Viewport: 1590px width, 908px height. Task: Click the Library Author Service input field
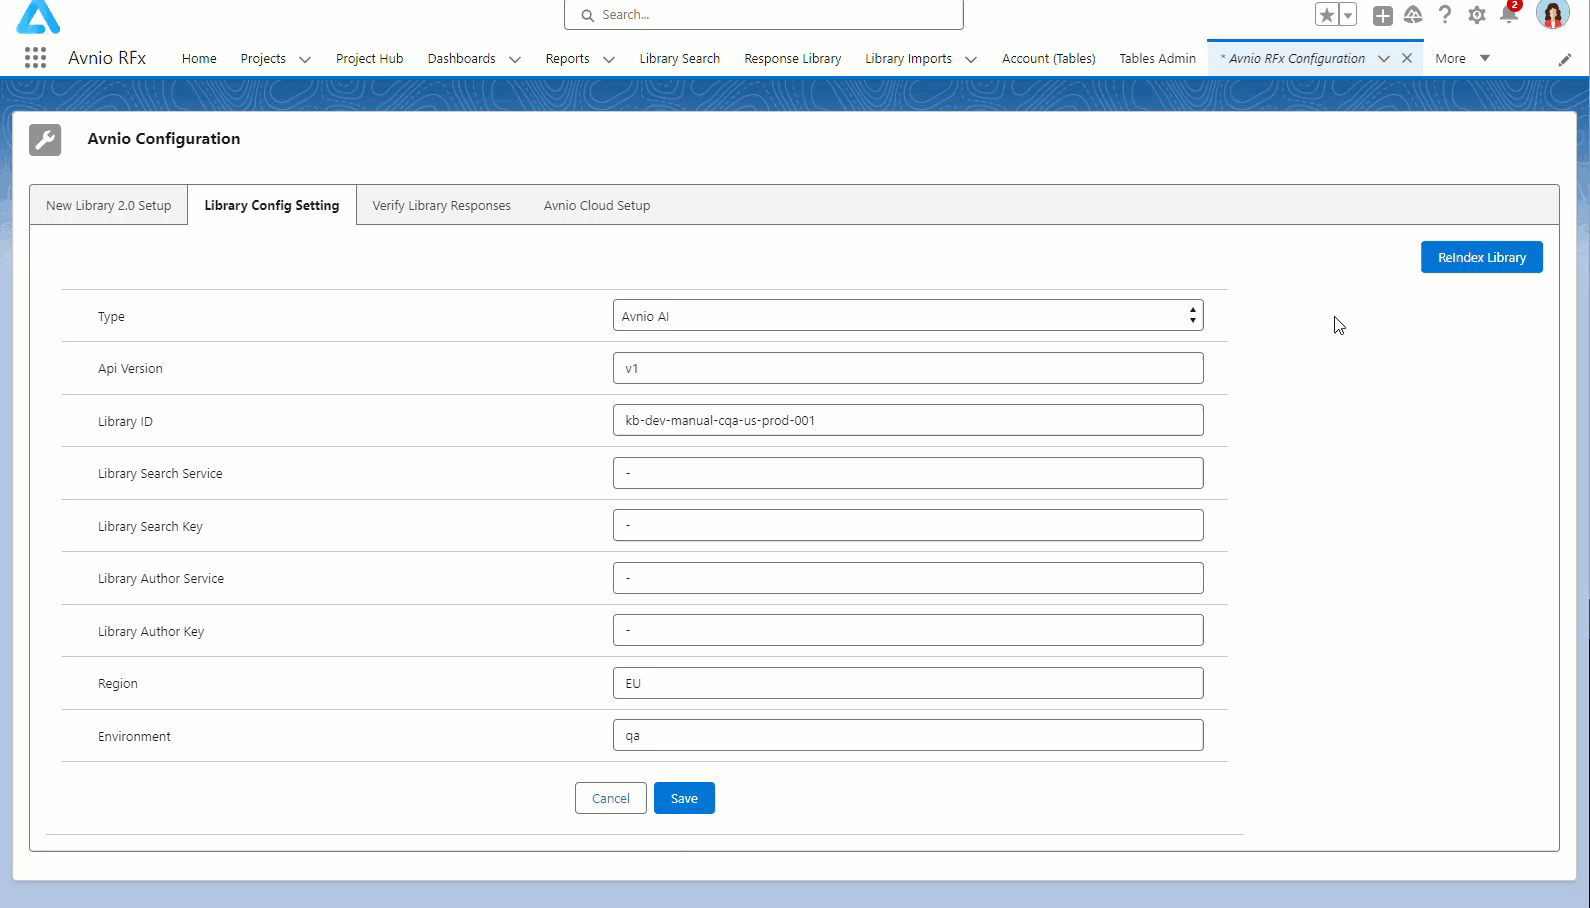point(908,578)
